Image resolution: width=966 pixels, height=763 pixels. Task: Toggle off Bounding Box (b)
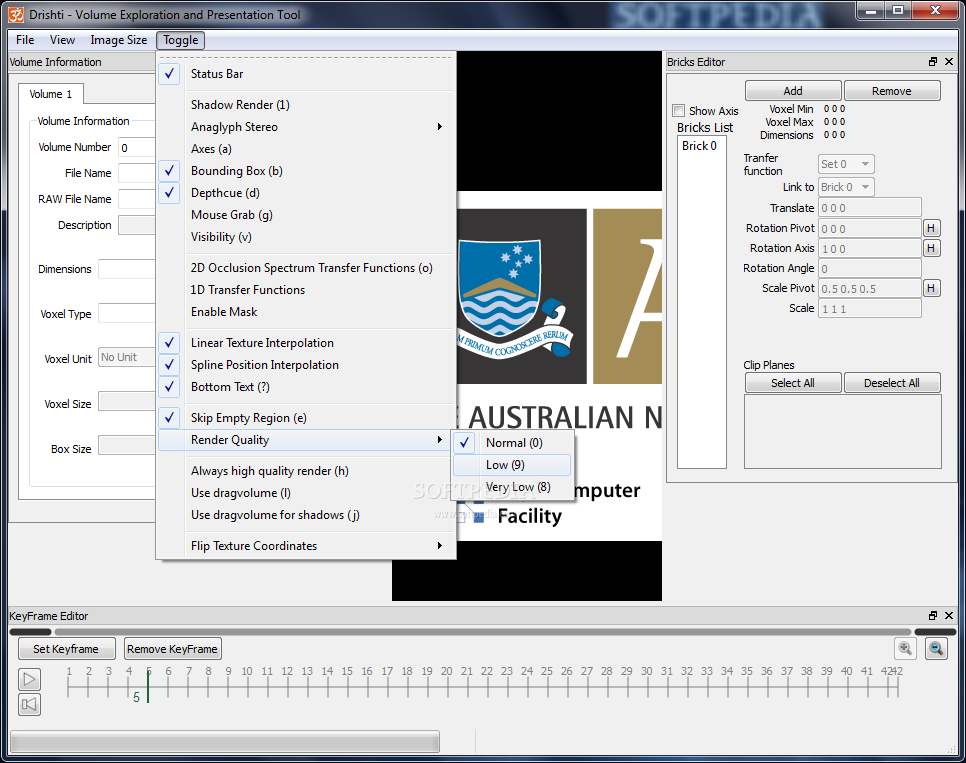coord(306,171)
